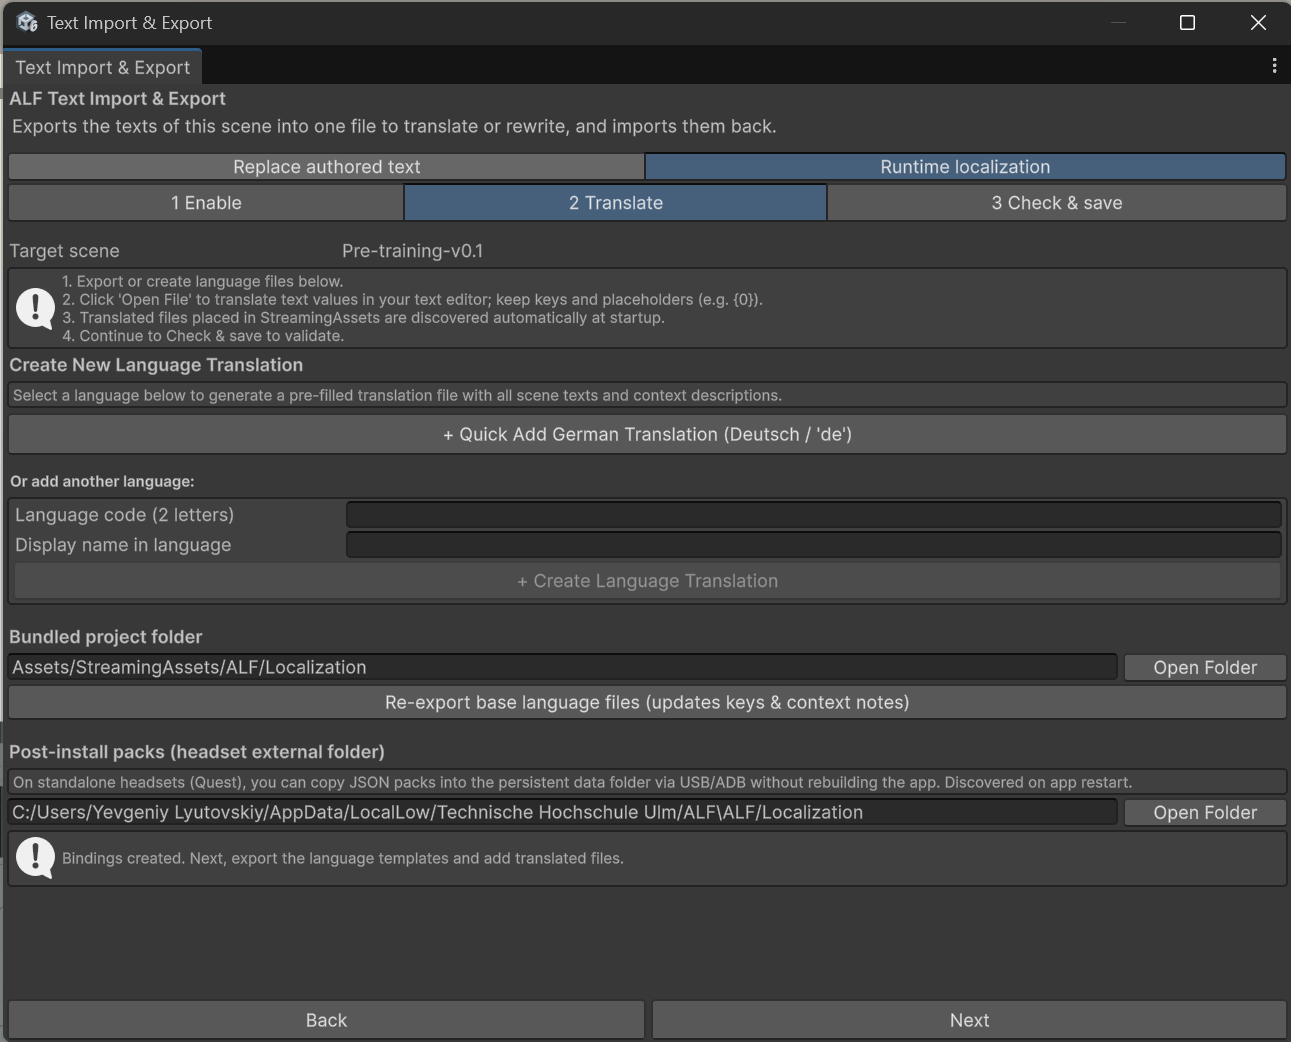Image resolution: width=1291 pixels, height=1042 pixels.
Task: Click the 'Exports the texts of this scene' description
Action: 394,126
